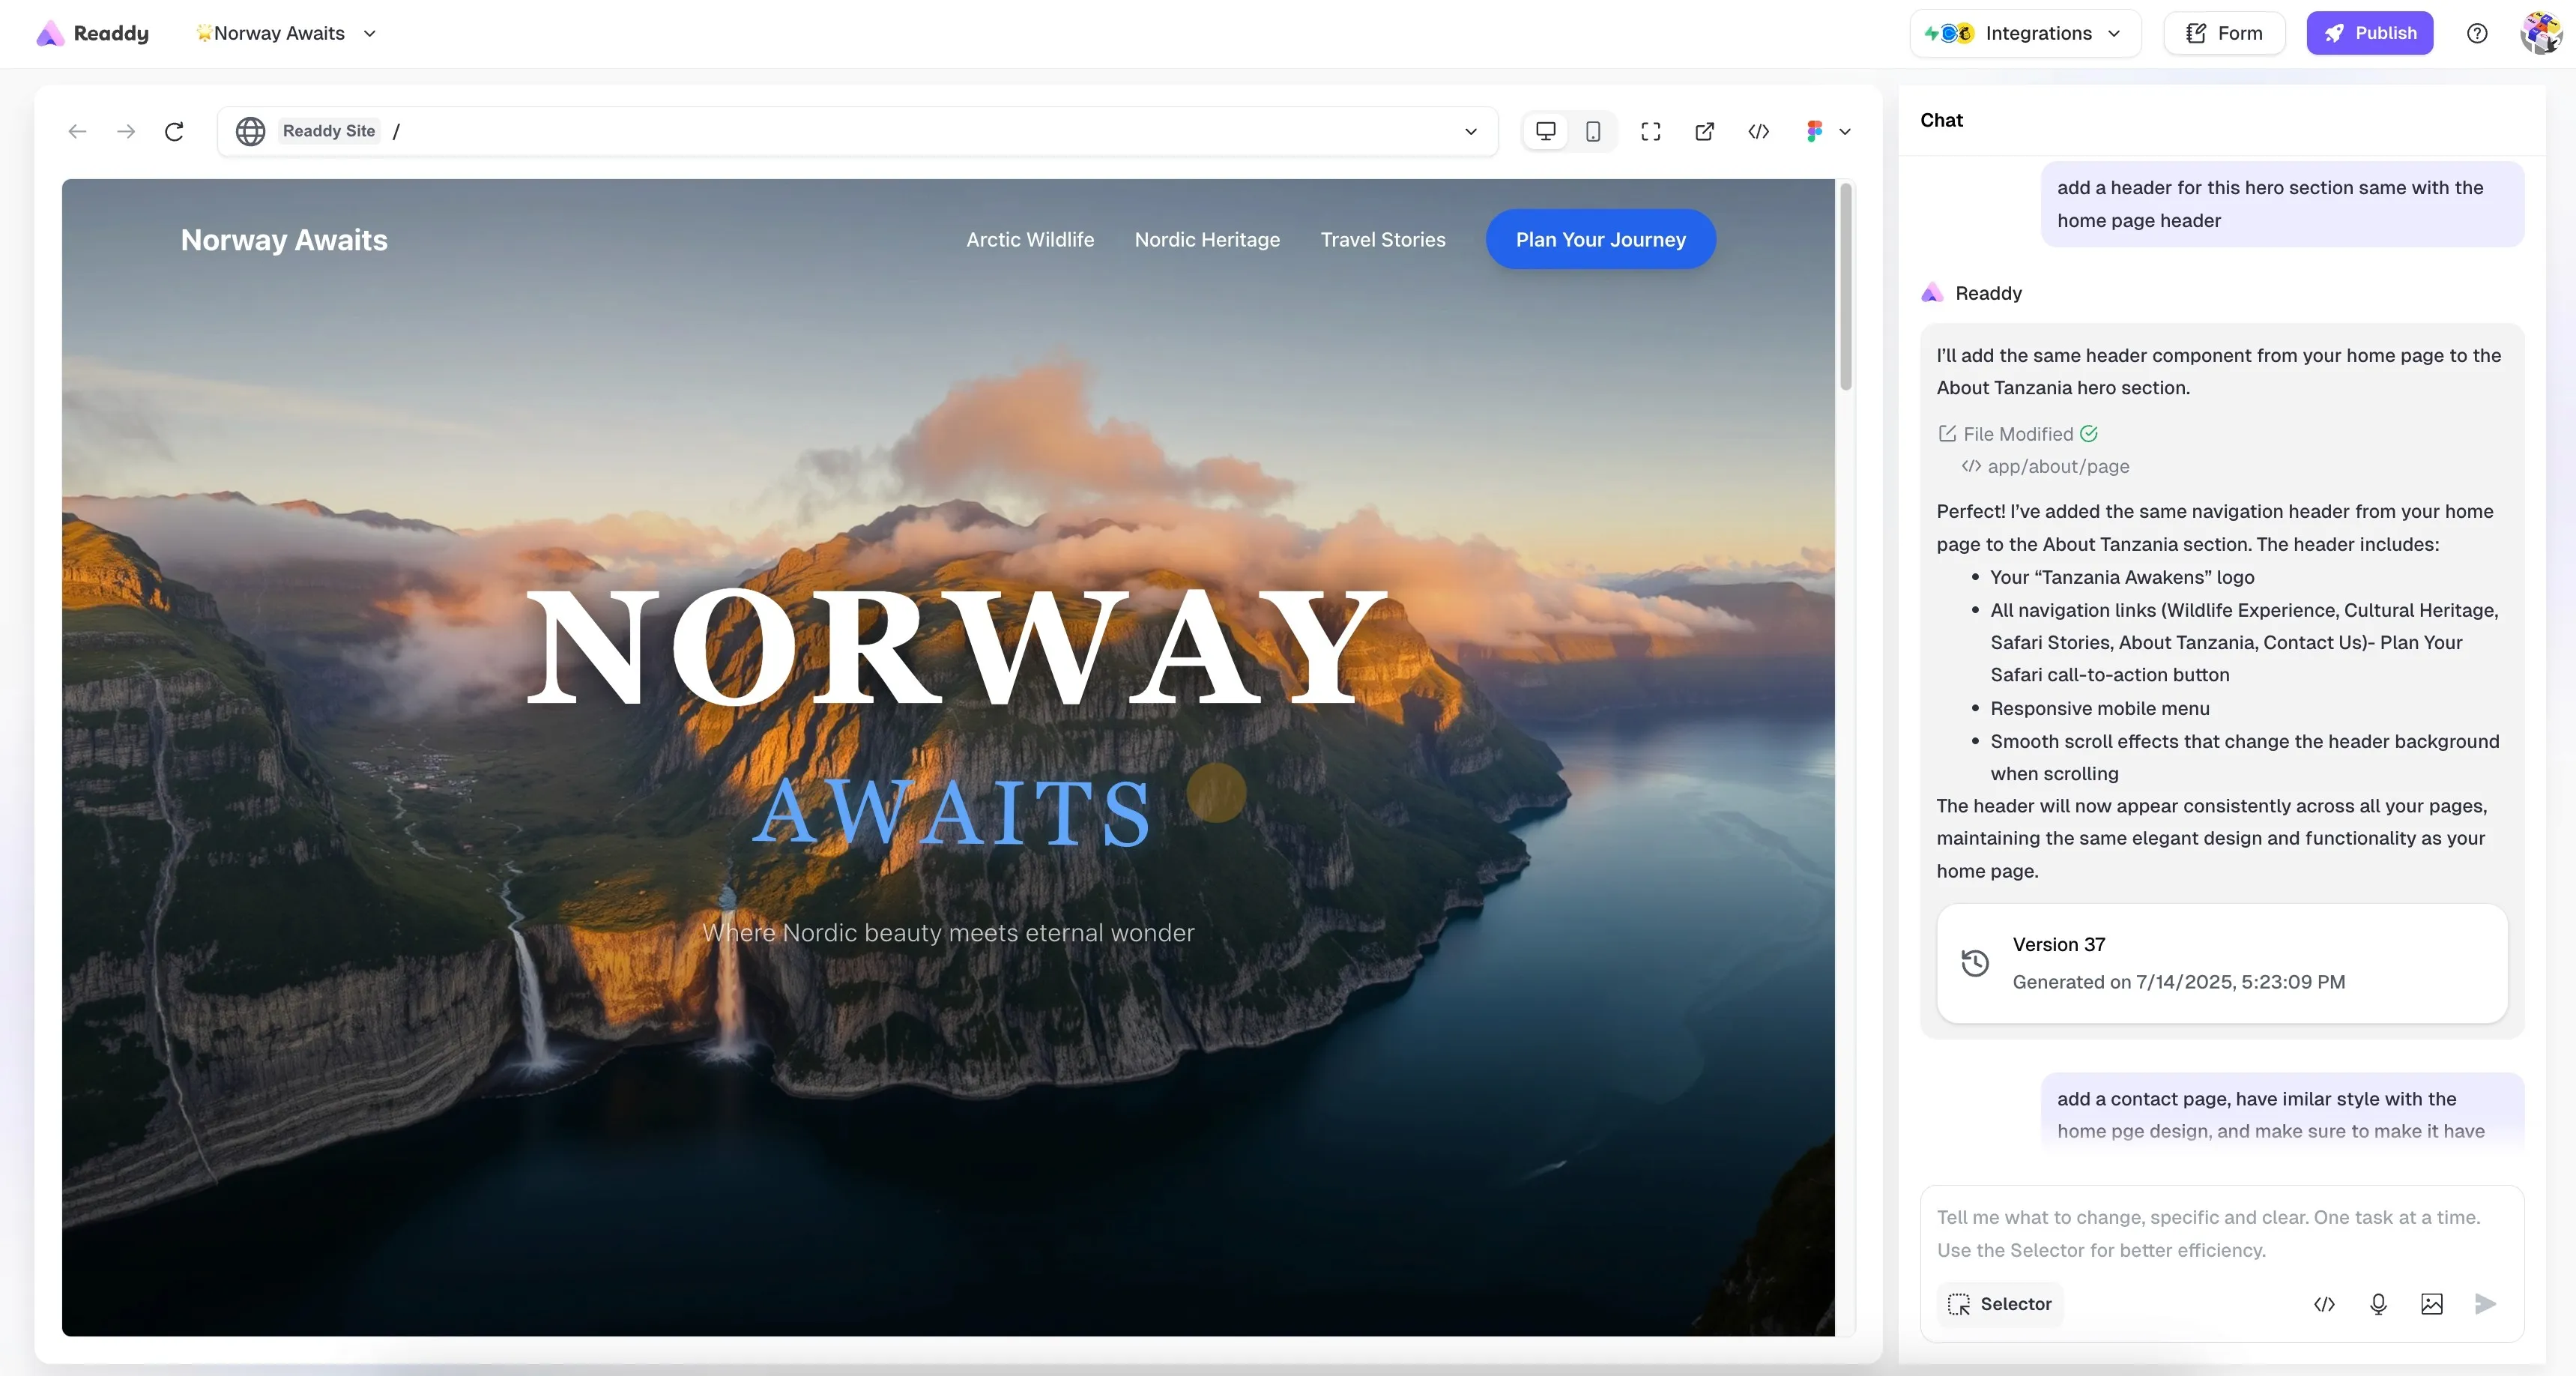Click the globe icon in address bar
2576x1376 pixels.
(x=250, y=131)
